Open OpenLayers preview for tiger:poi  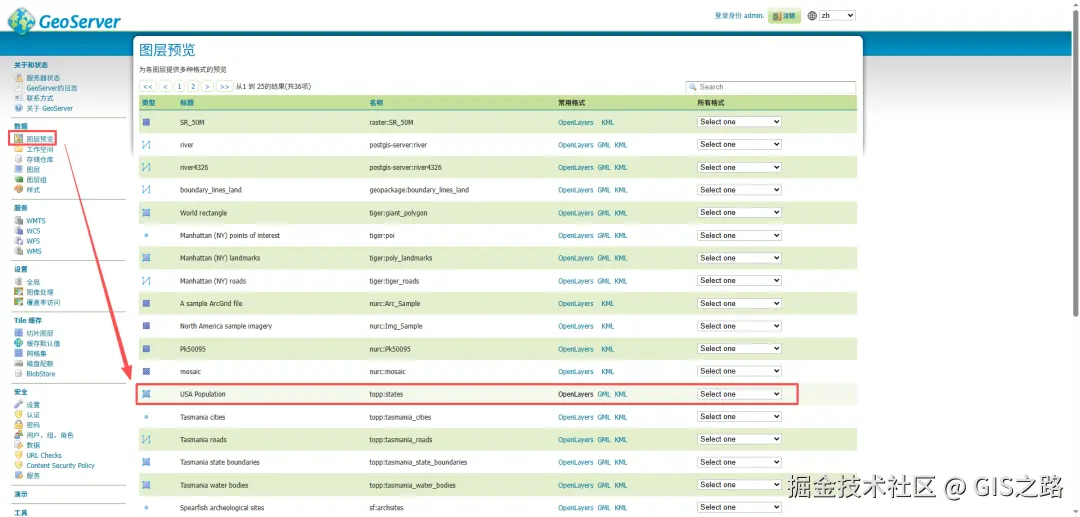coord(575,235)
